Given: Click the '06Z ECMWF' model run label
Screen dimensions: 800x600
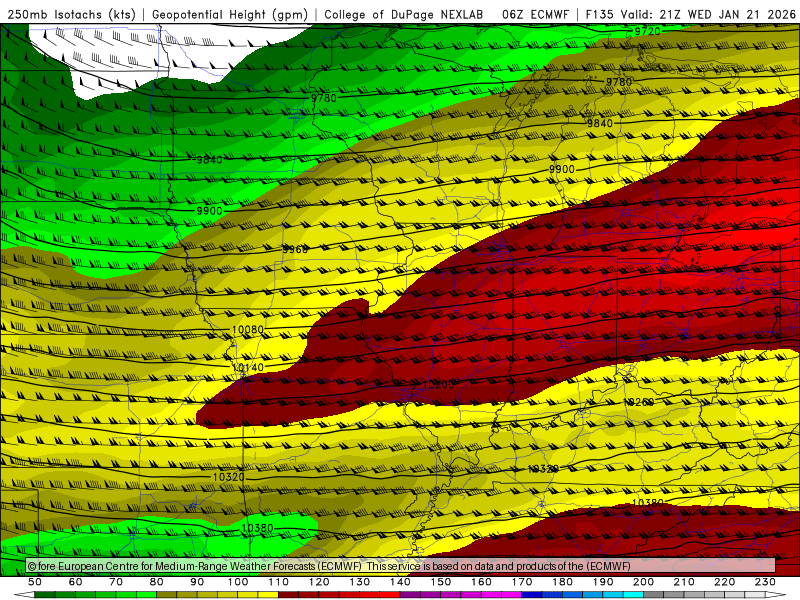Looking at the screenshot, I should [x=535, y=14].
